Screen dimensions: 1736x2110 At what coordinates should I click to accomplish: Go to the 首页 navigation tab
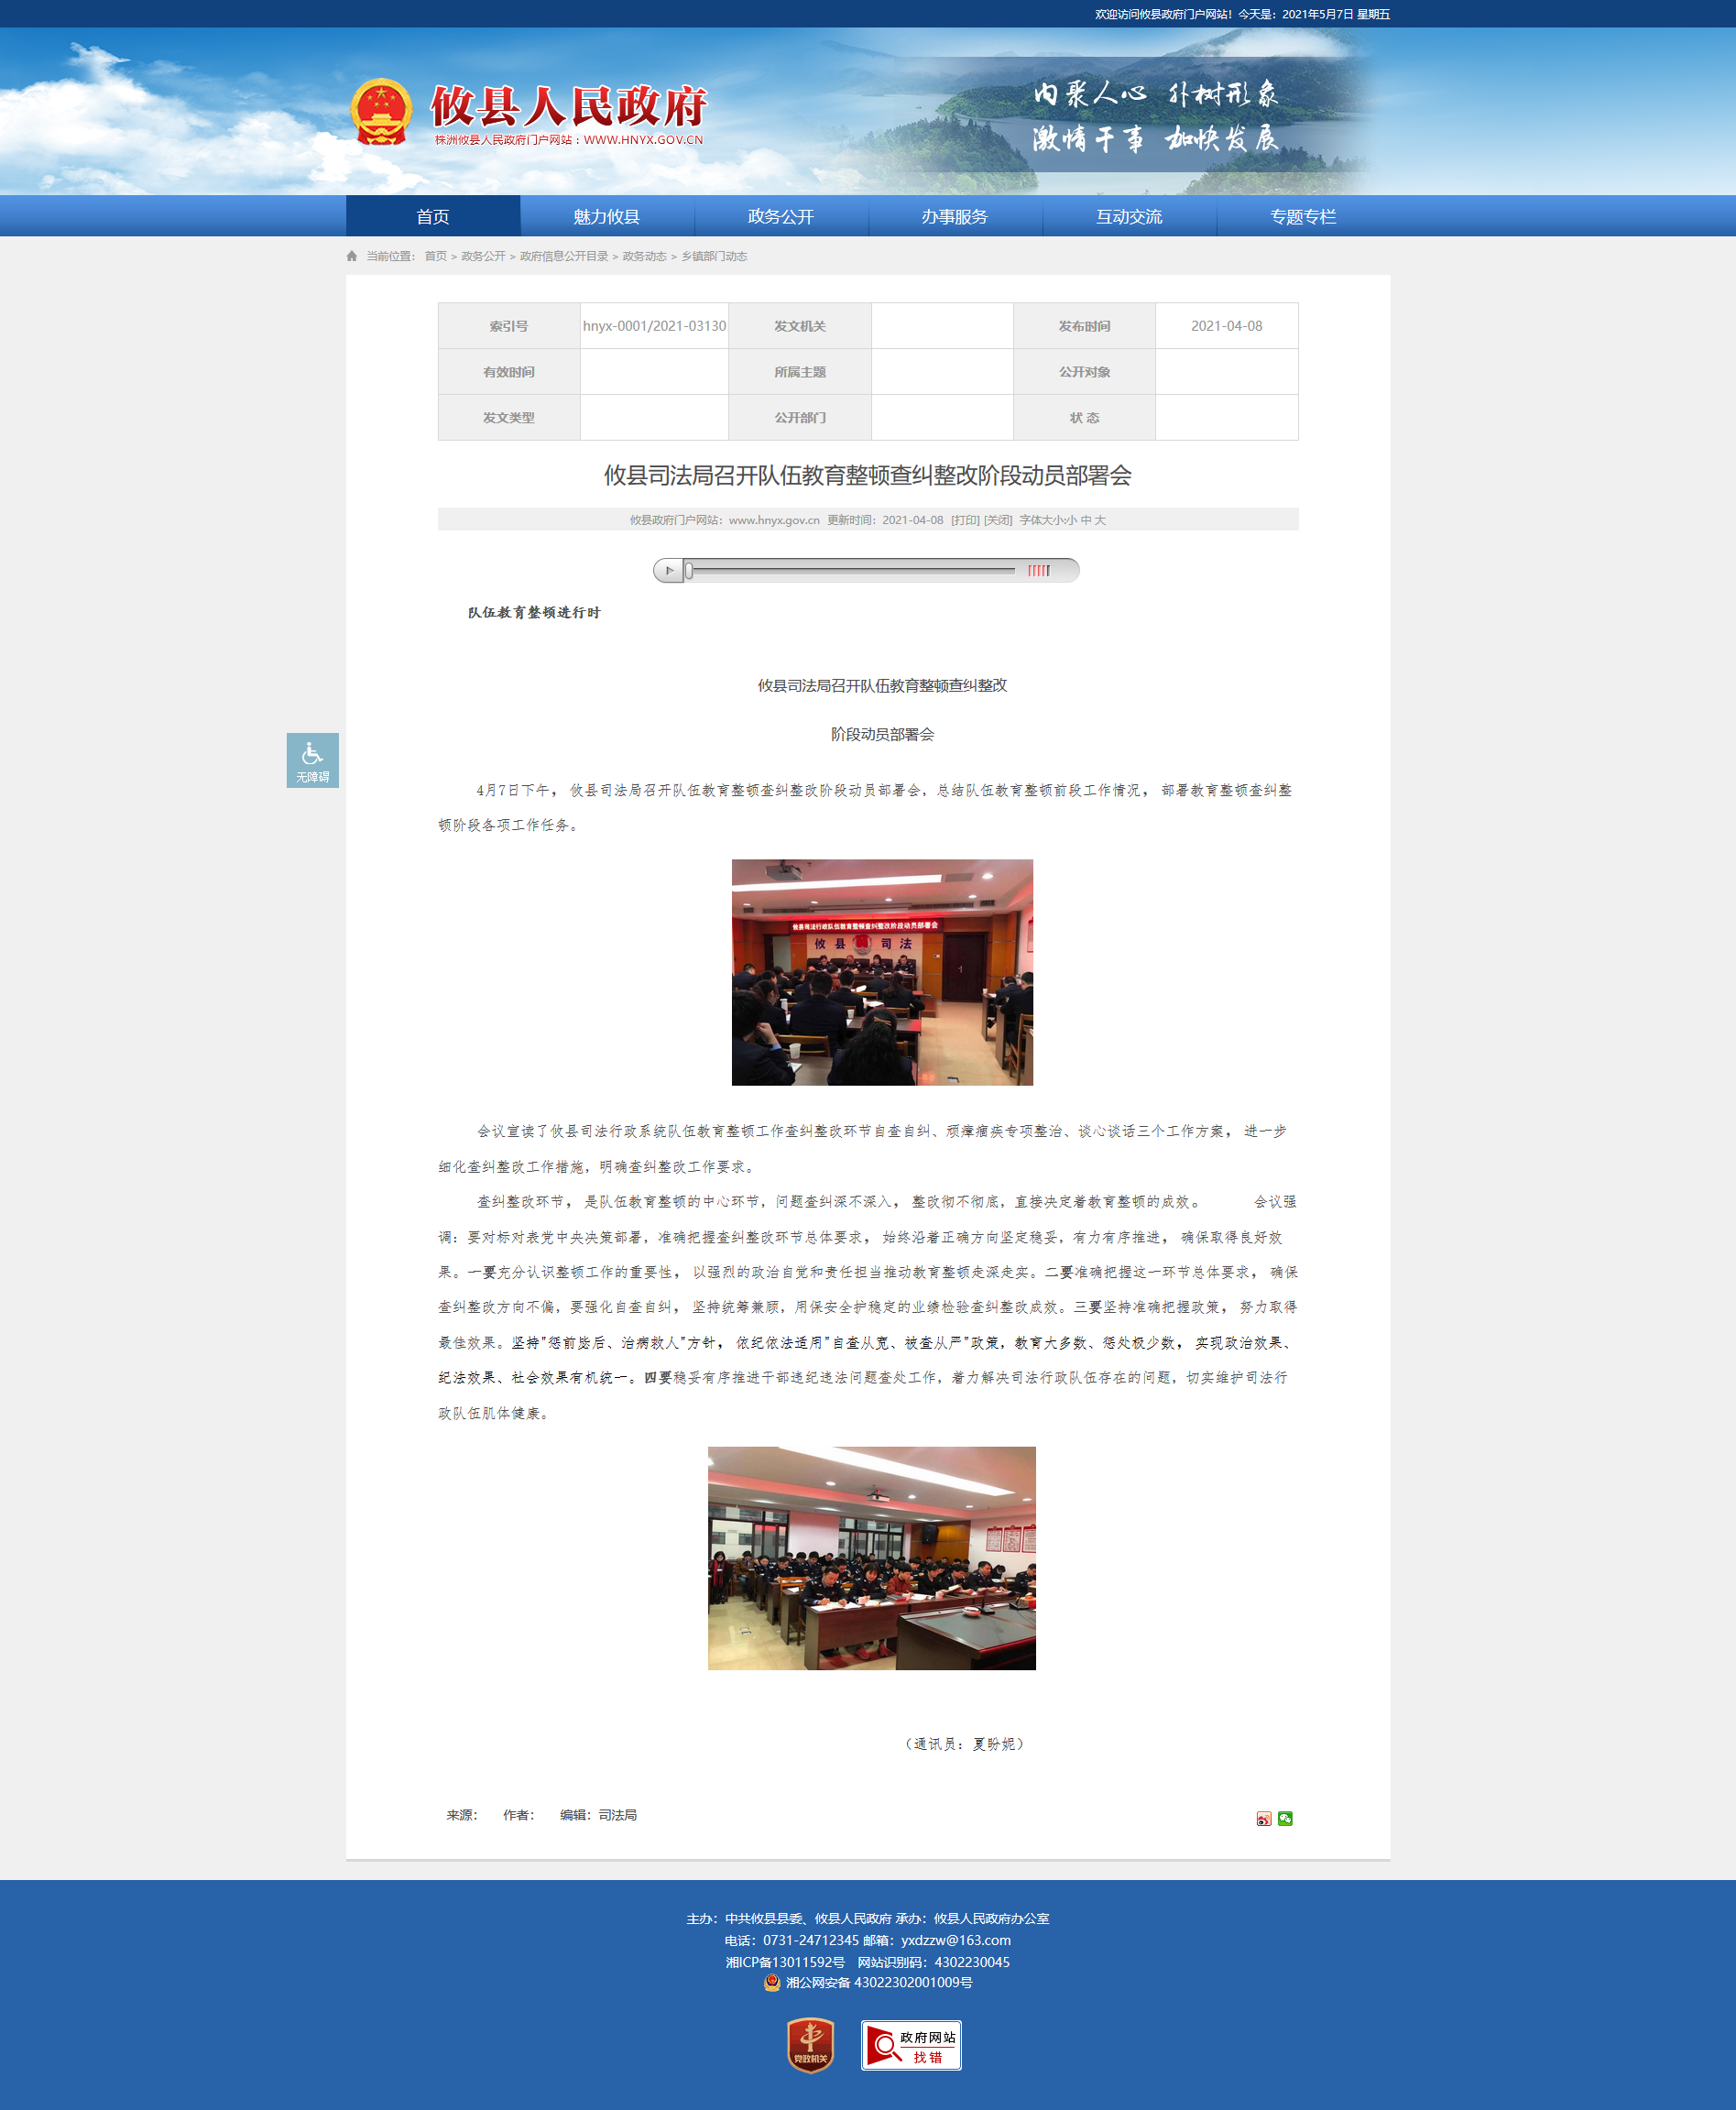(433, 216)
